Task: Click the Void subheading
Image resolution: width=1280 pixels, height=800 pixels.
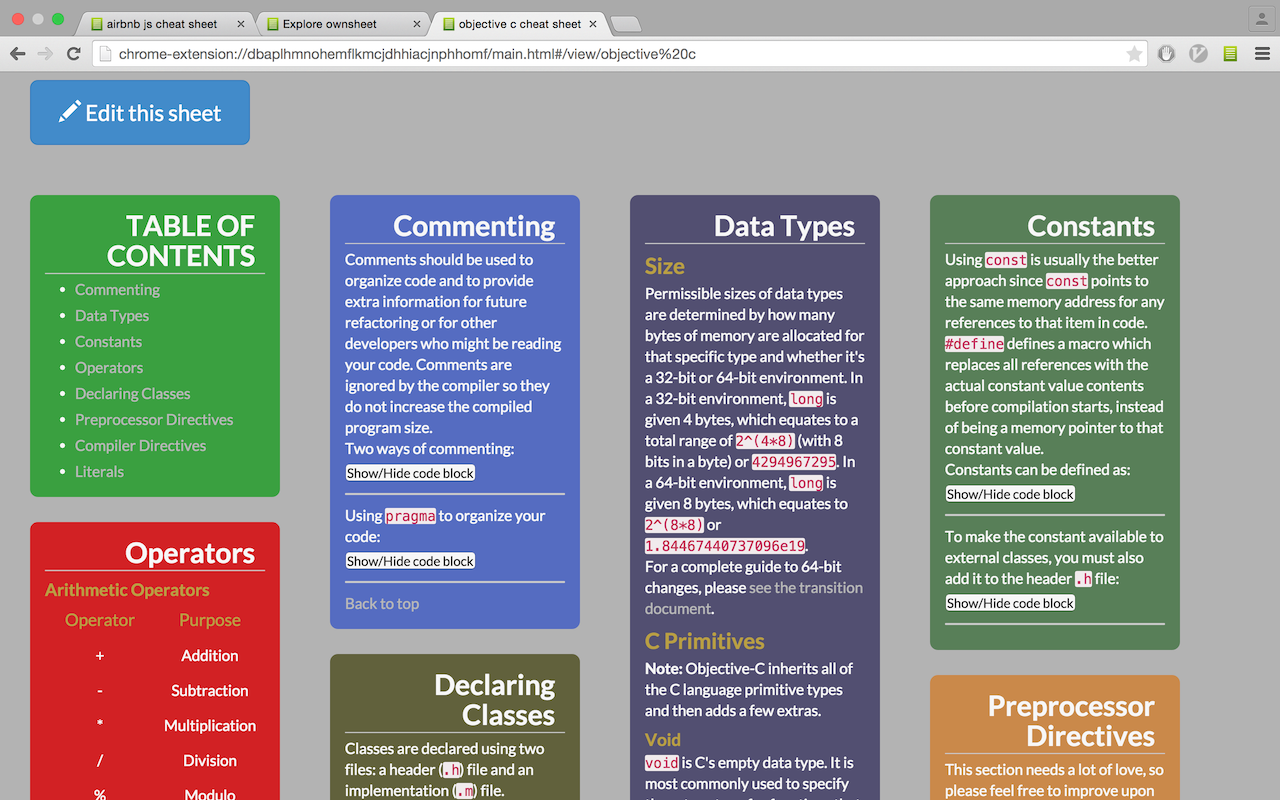Action: tap(662, 740)
